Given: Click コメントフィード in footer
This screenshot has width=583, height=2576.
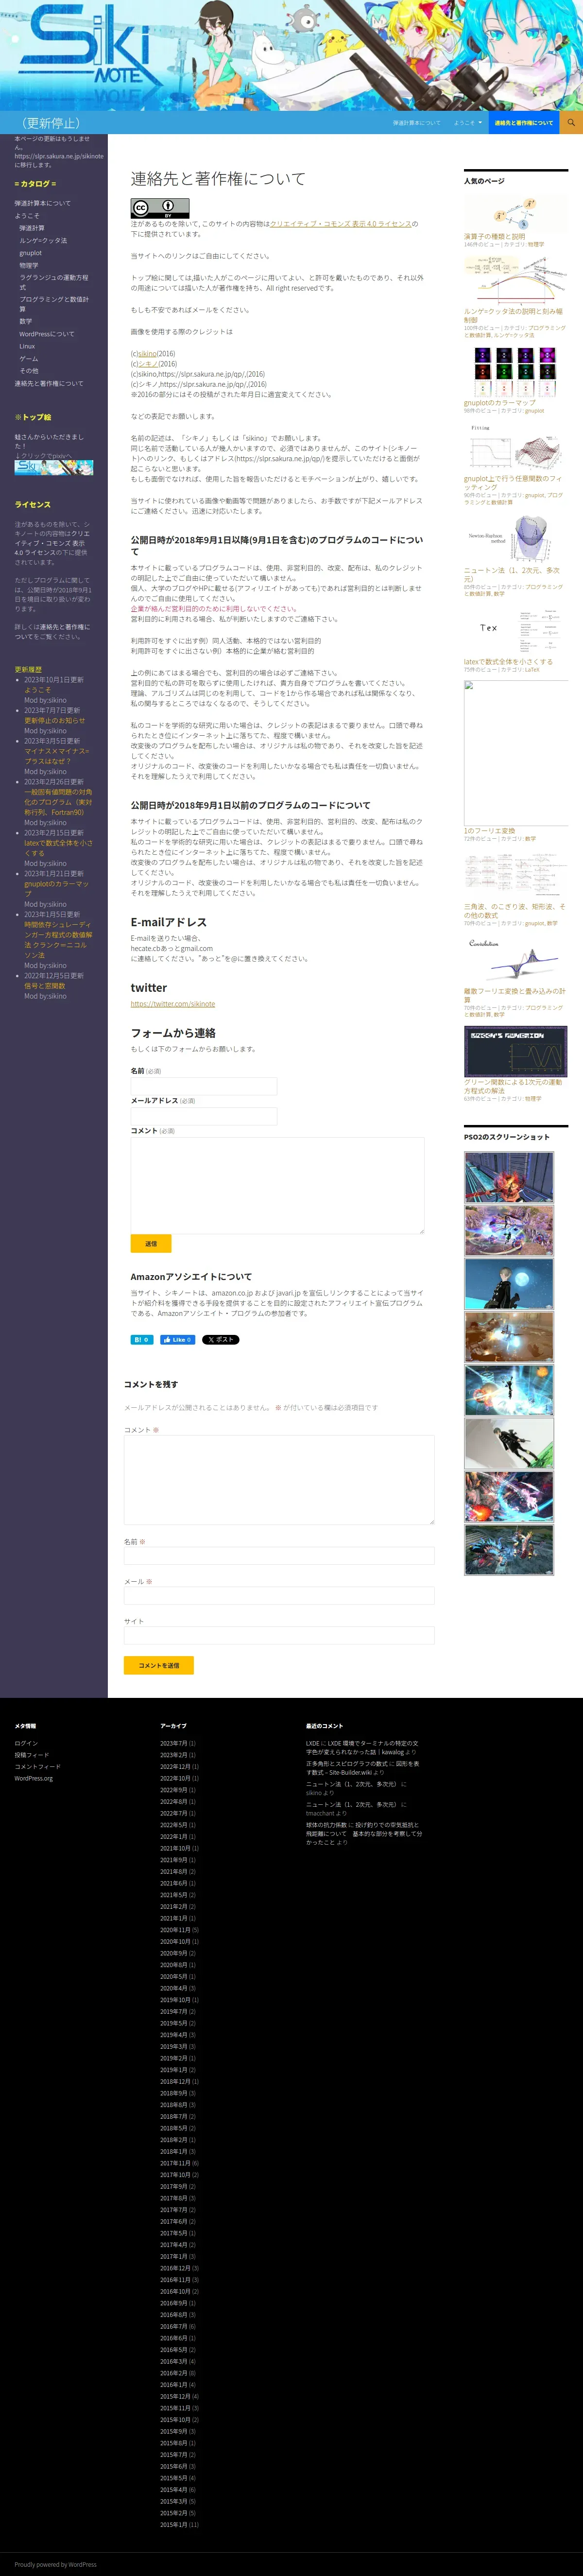Looking at the screenshot, I should coord(37,1766).
